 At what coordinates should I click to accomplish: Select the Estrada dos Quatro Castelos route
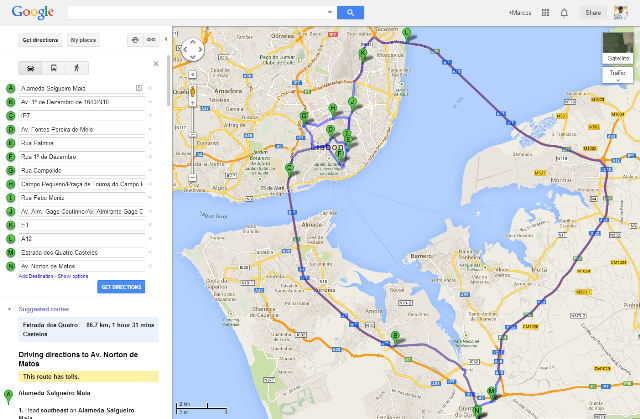click(89, 330)
